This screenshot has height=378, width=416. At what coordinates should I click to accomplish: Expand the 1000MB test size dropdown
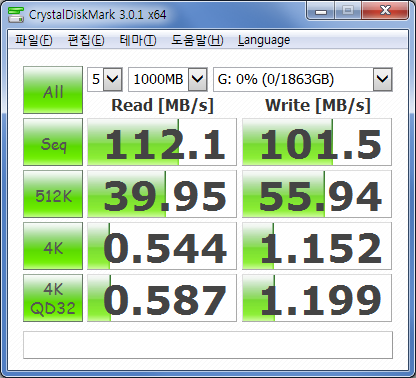(x=198, y=79)
